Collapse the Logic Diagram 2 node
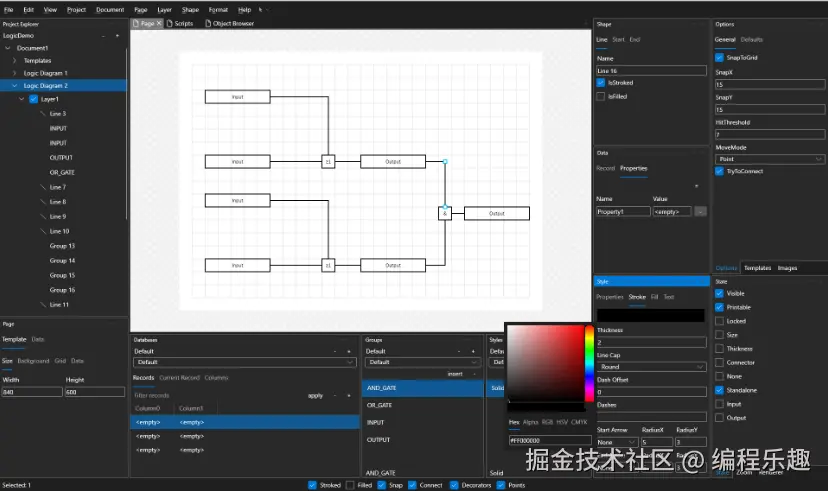Viewport: 828px width, 491px height. [x=14, y=86]
